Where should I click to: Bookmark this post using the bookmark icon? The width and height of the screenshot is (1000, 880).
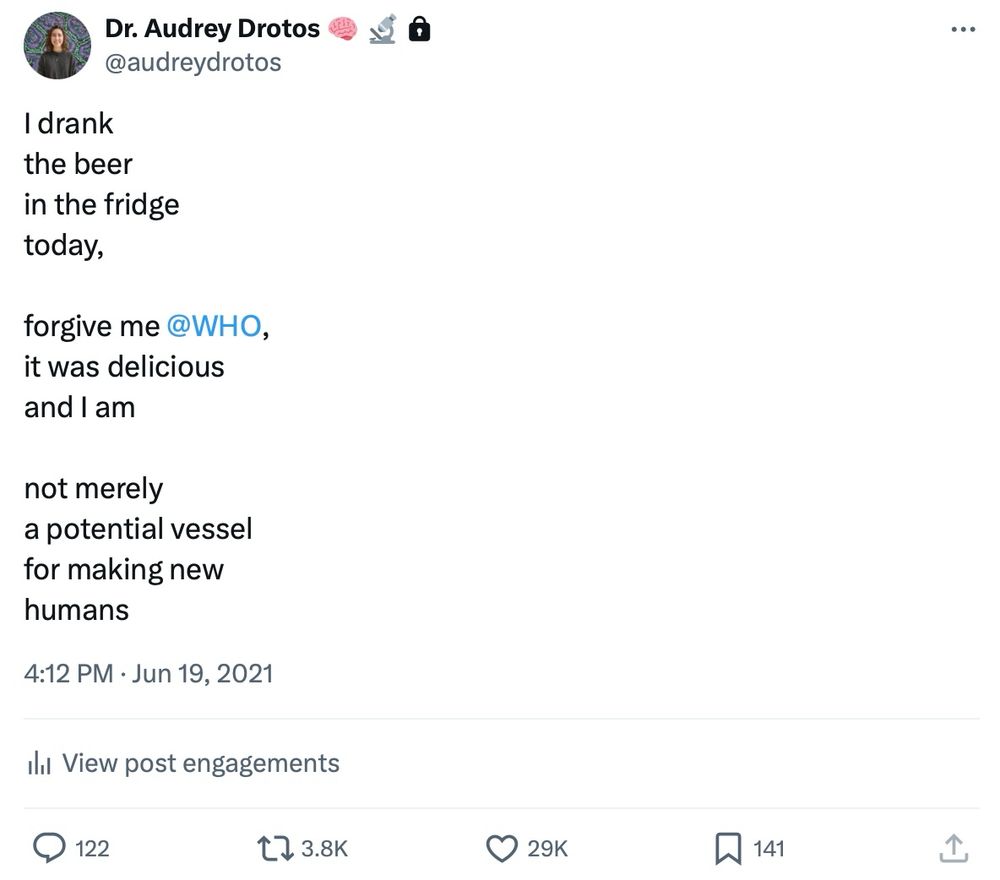tap(727, 849)
